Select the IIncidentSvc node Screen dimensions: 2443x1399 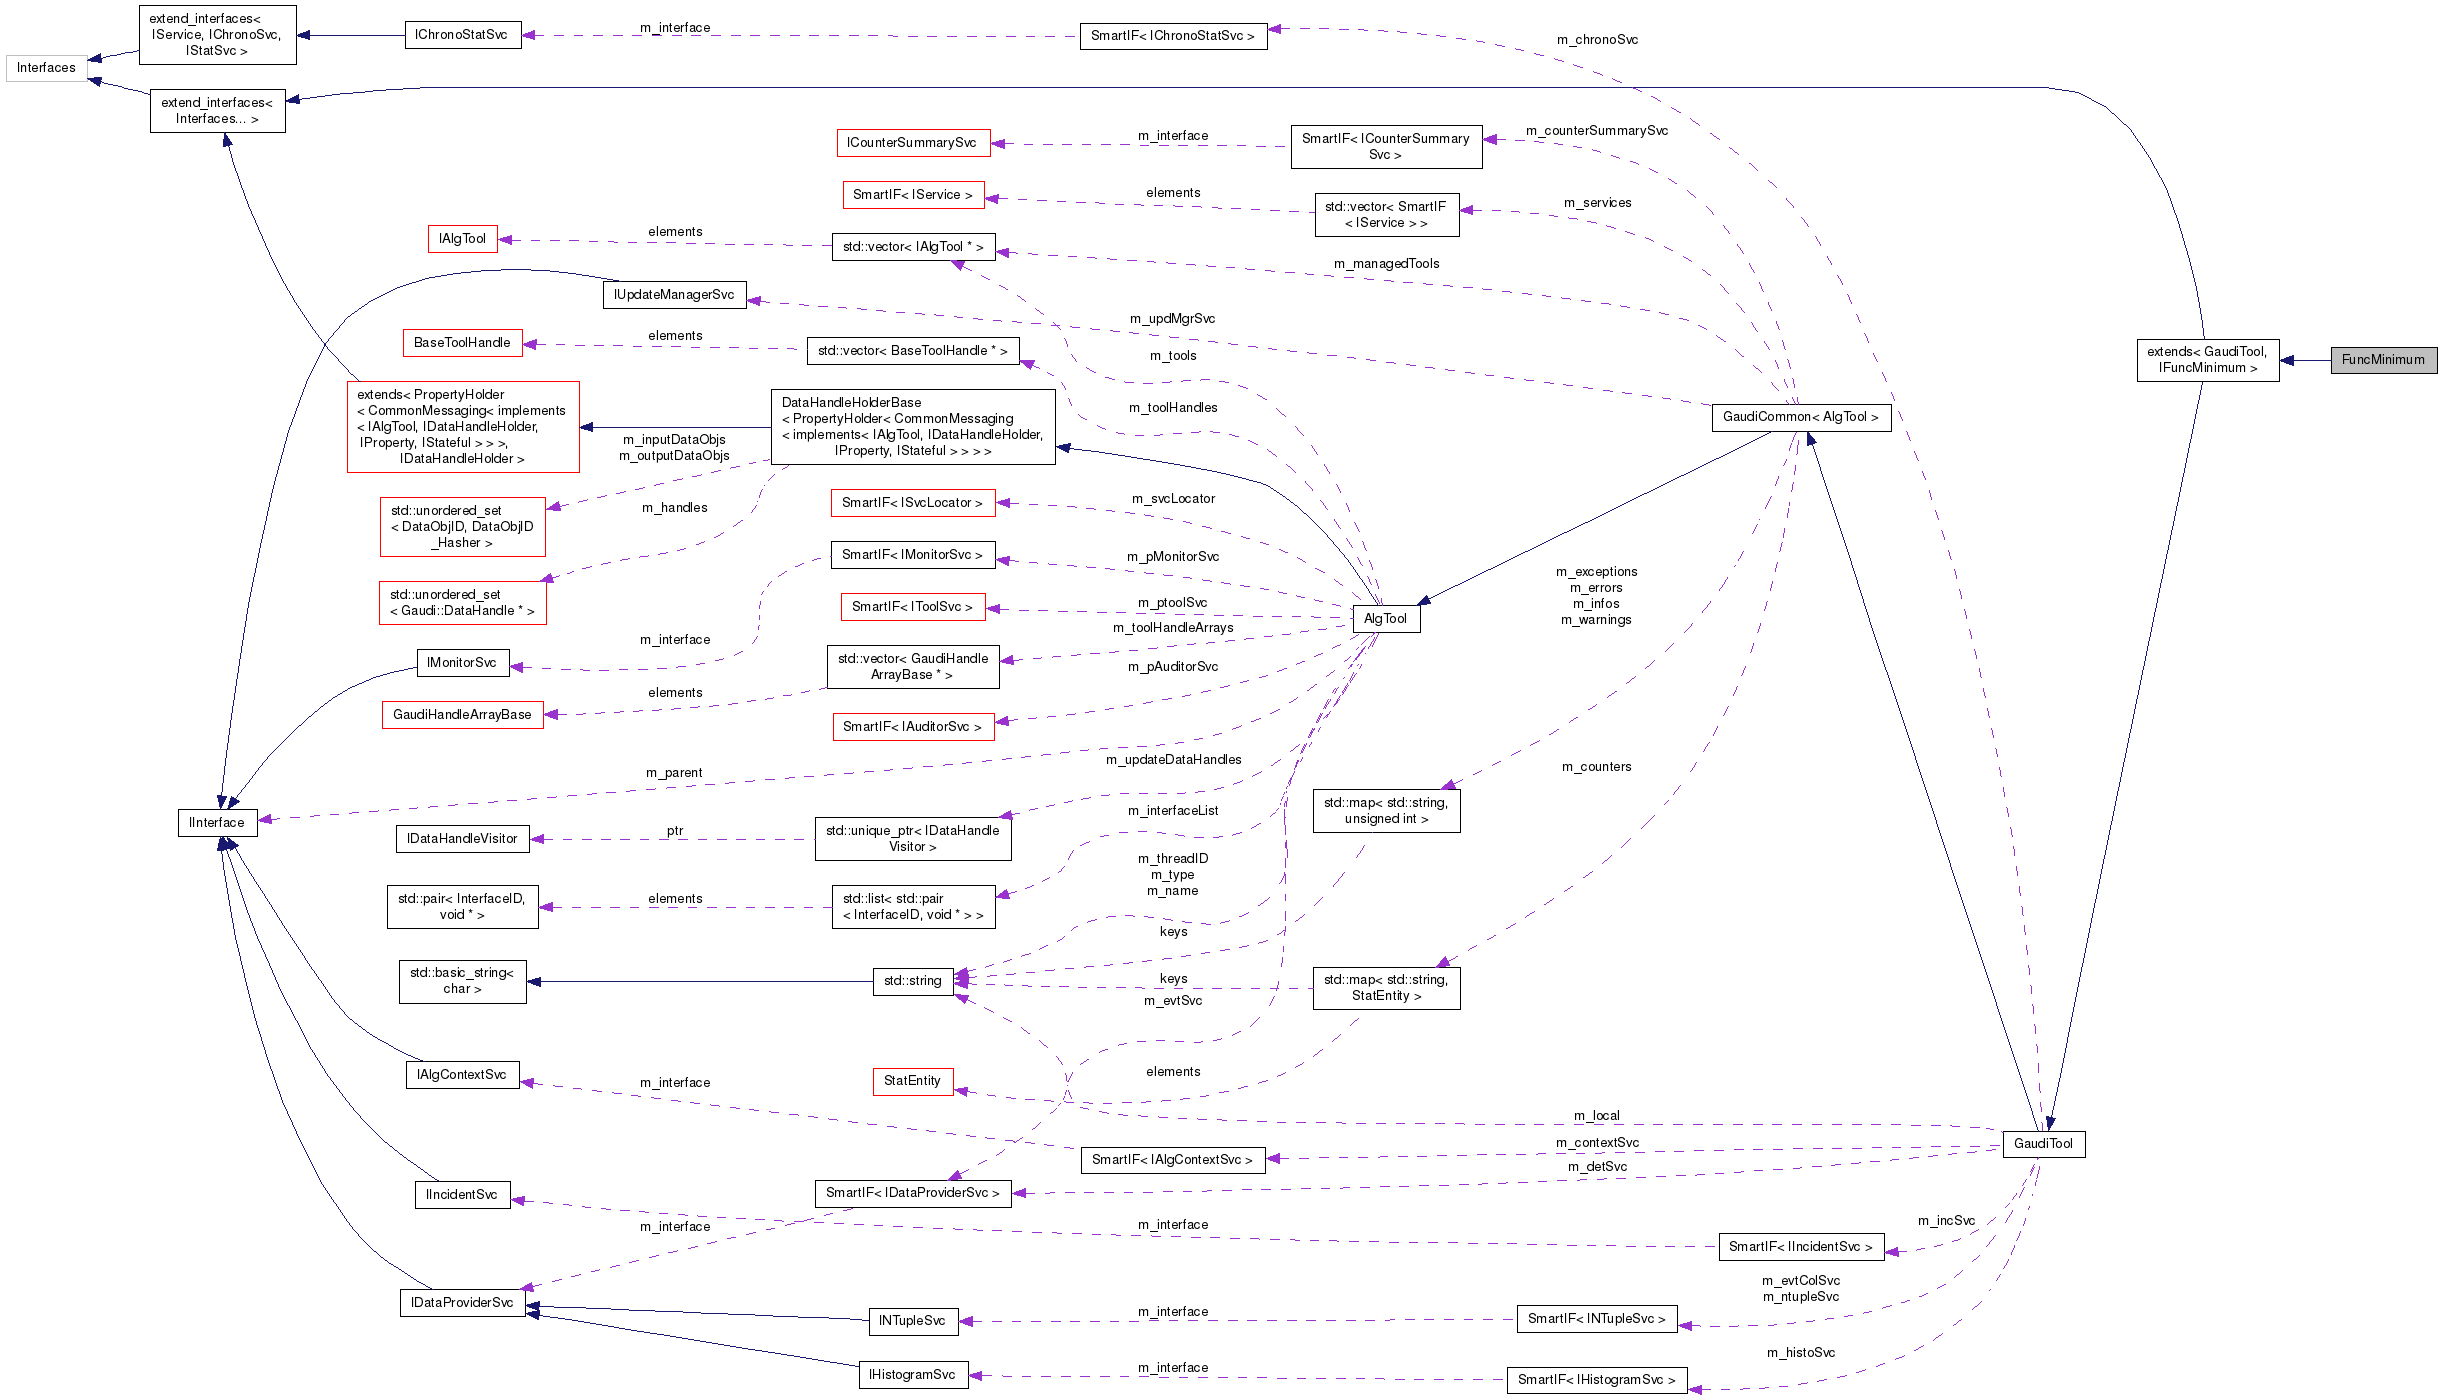[x=462, y=1194]
